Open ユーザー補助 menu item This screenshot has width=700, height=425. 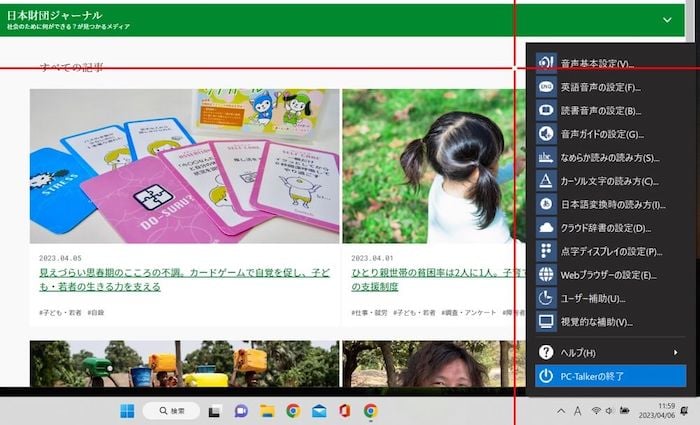[x=592, y=298]
